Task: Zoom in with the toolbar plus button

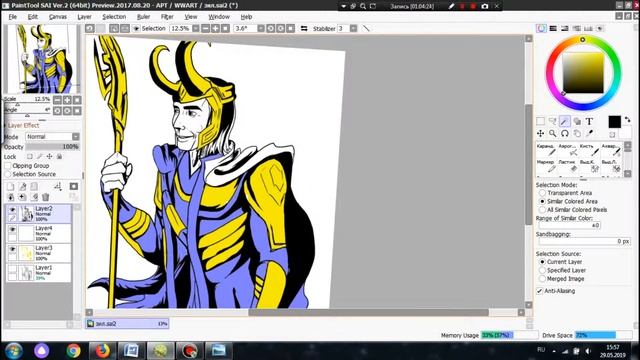Action: 216,28
